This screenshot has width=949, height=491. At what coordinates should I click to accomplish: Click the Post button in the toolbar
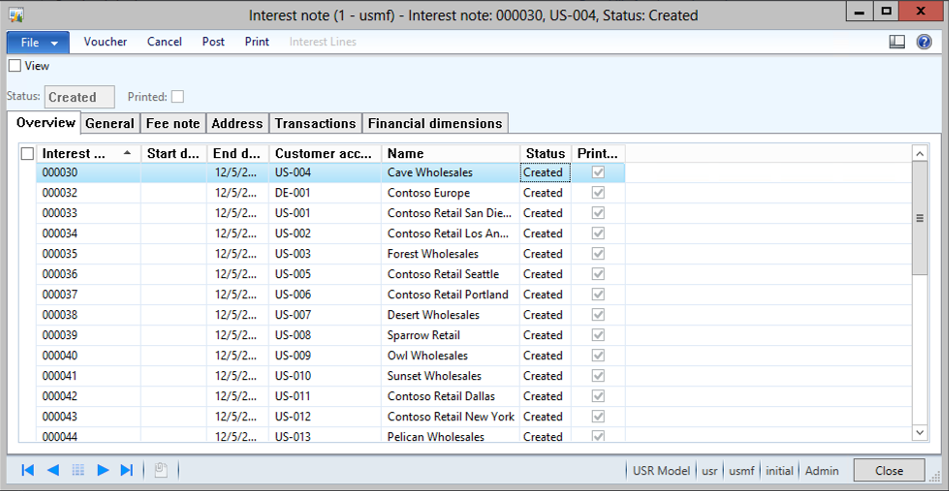(213, 42)
